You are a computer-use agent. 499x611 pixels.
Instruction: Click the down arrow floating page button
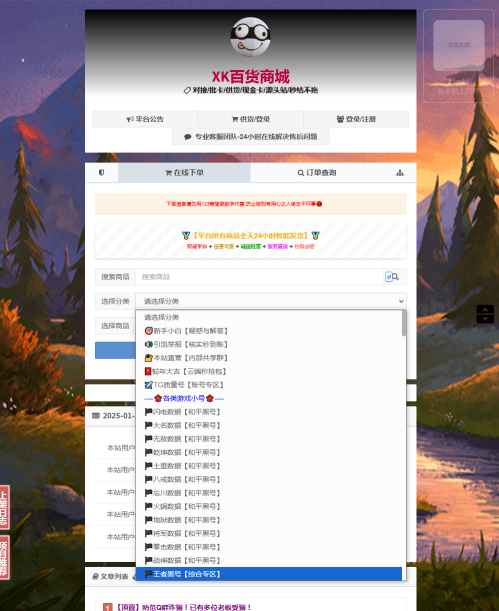(x=485, y=319)
